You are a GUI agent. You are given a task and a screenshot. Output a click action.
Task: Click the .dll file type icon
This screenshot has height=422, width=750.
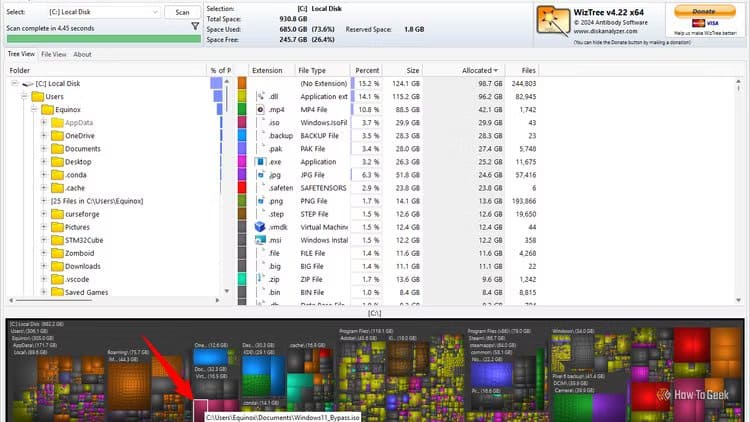(x=260, y=97)
